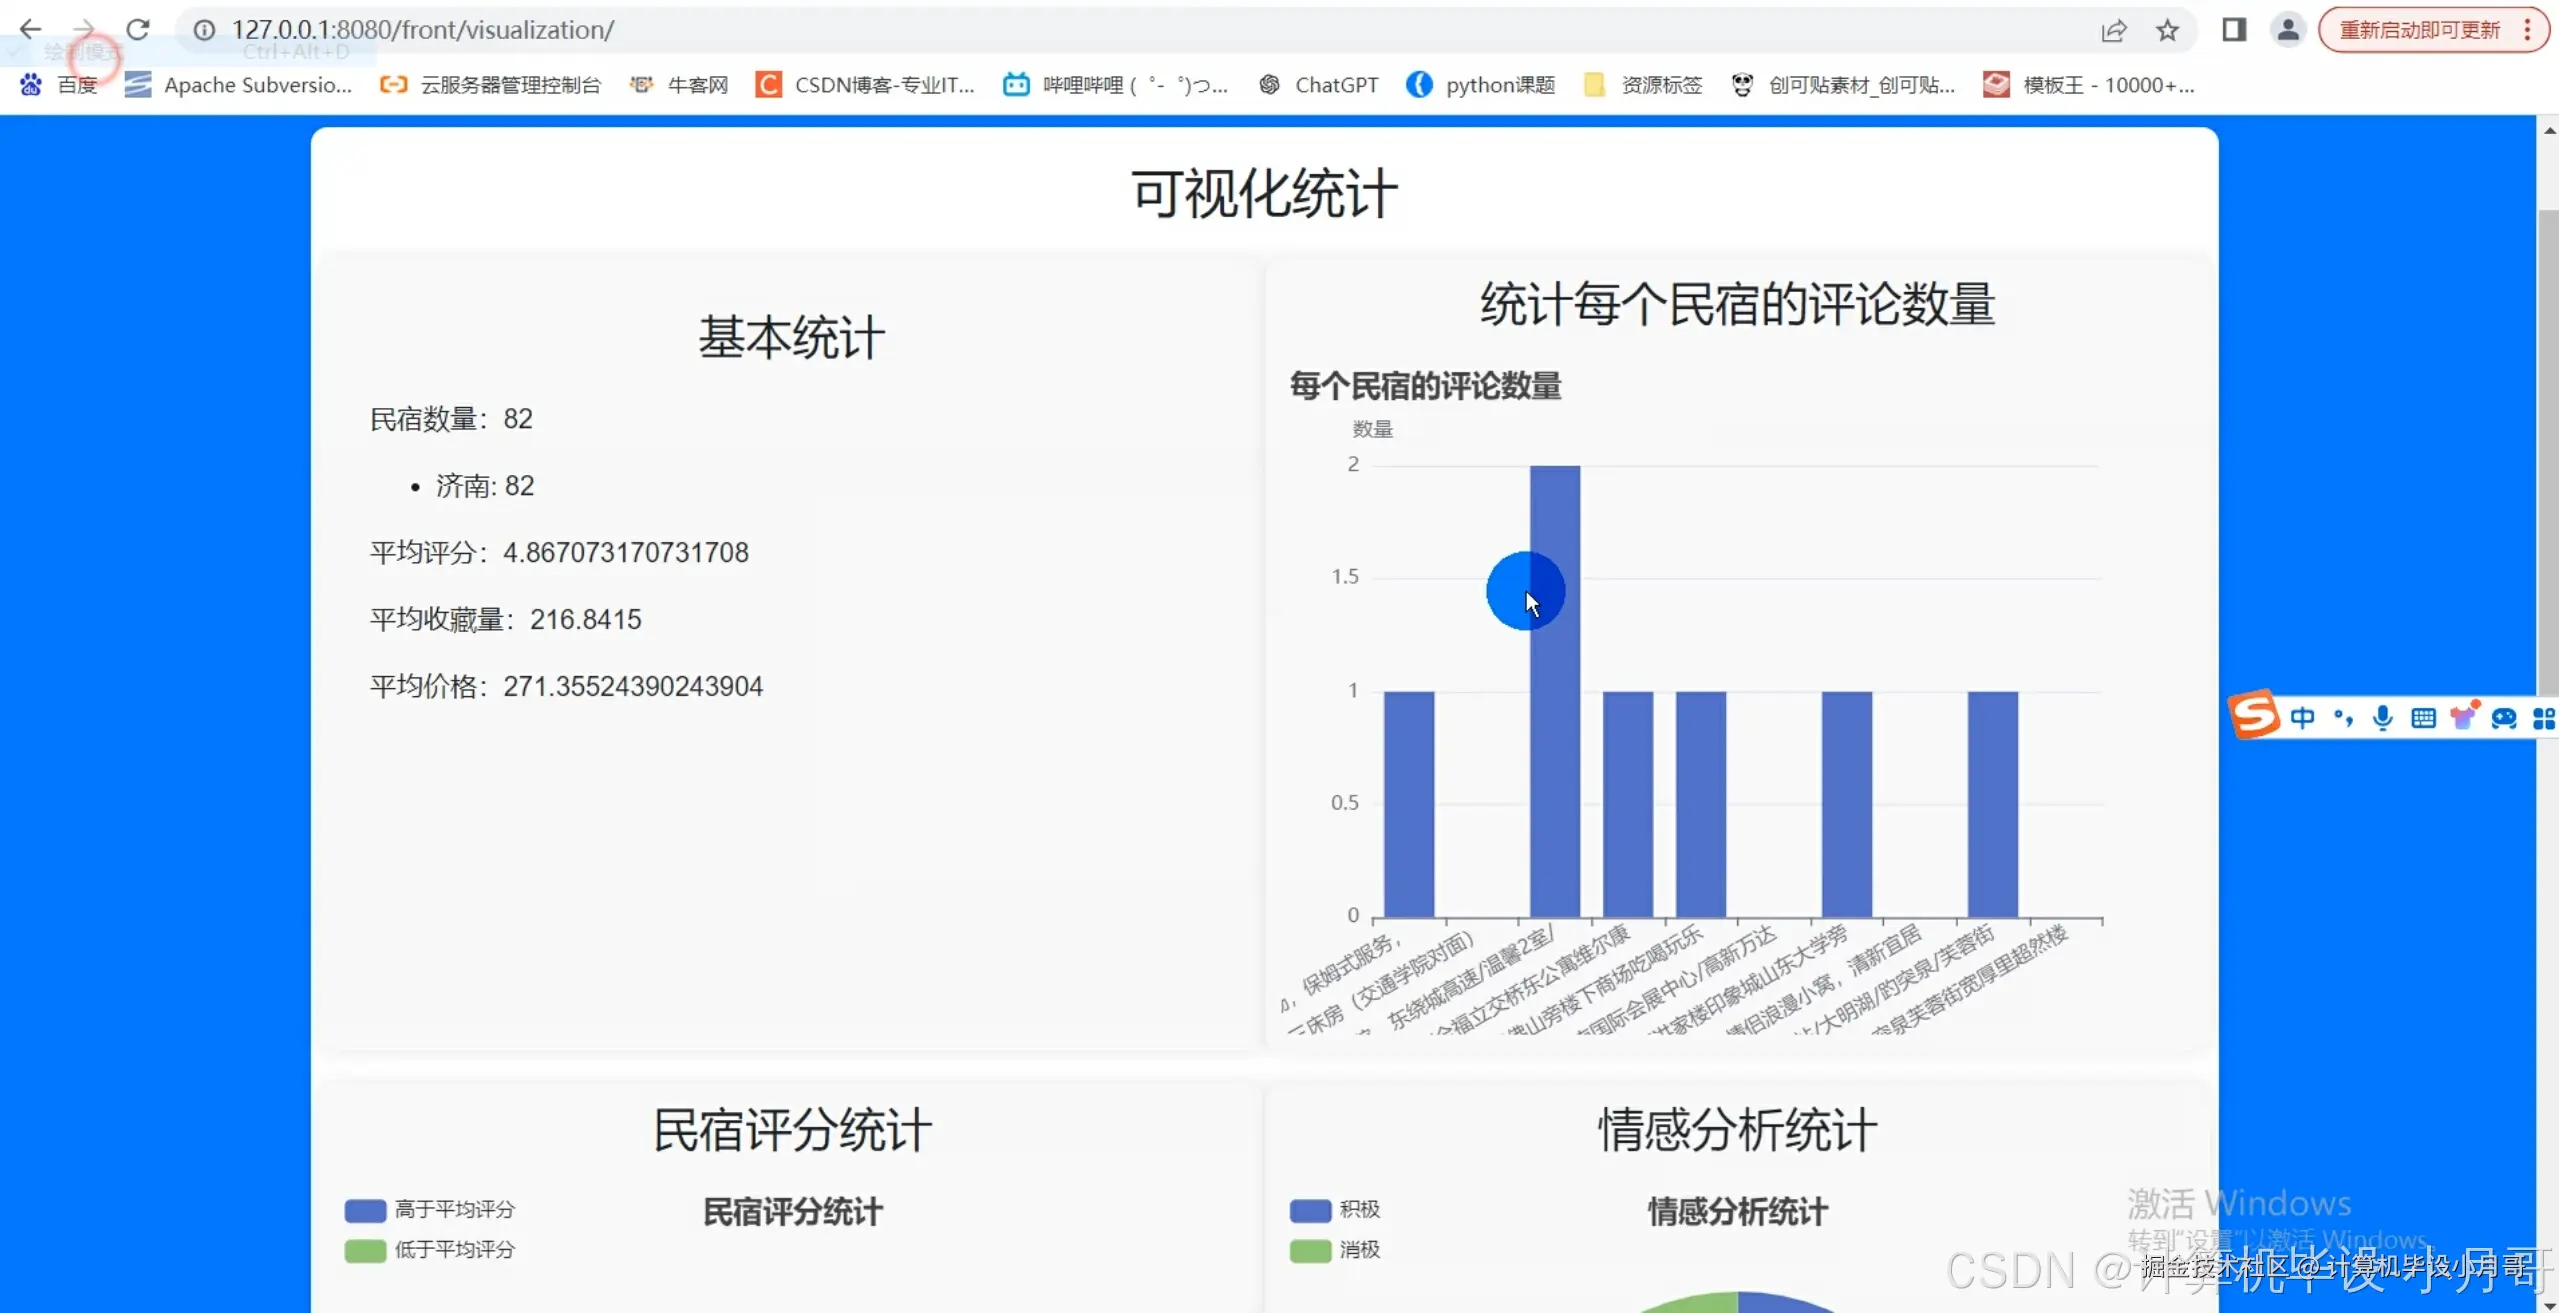Bookmark this page with the star icon
This screenshot has height=1313, width=2559.
2167,31
